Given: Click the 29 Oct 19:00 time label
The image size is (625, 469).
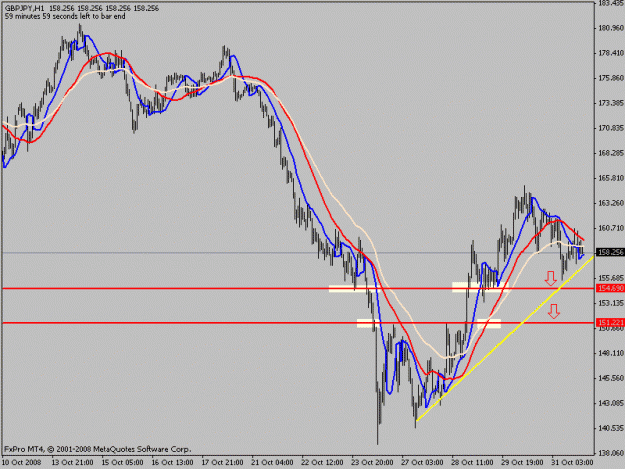Looking at the screenshot, I should tap(522, 462).
